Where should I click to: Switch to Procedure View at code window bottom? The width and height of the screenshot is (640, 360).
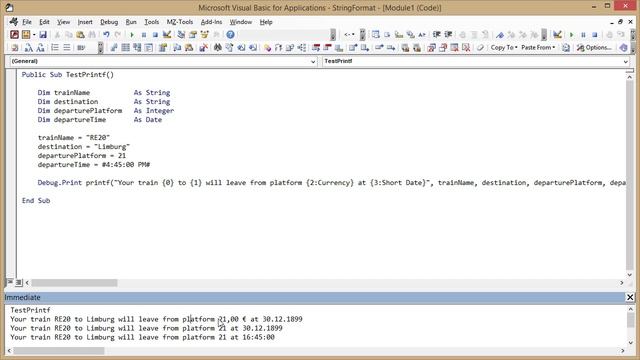[x=10, y=282]
